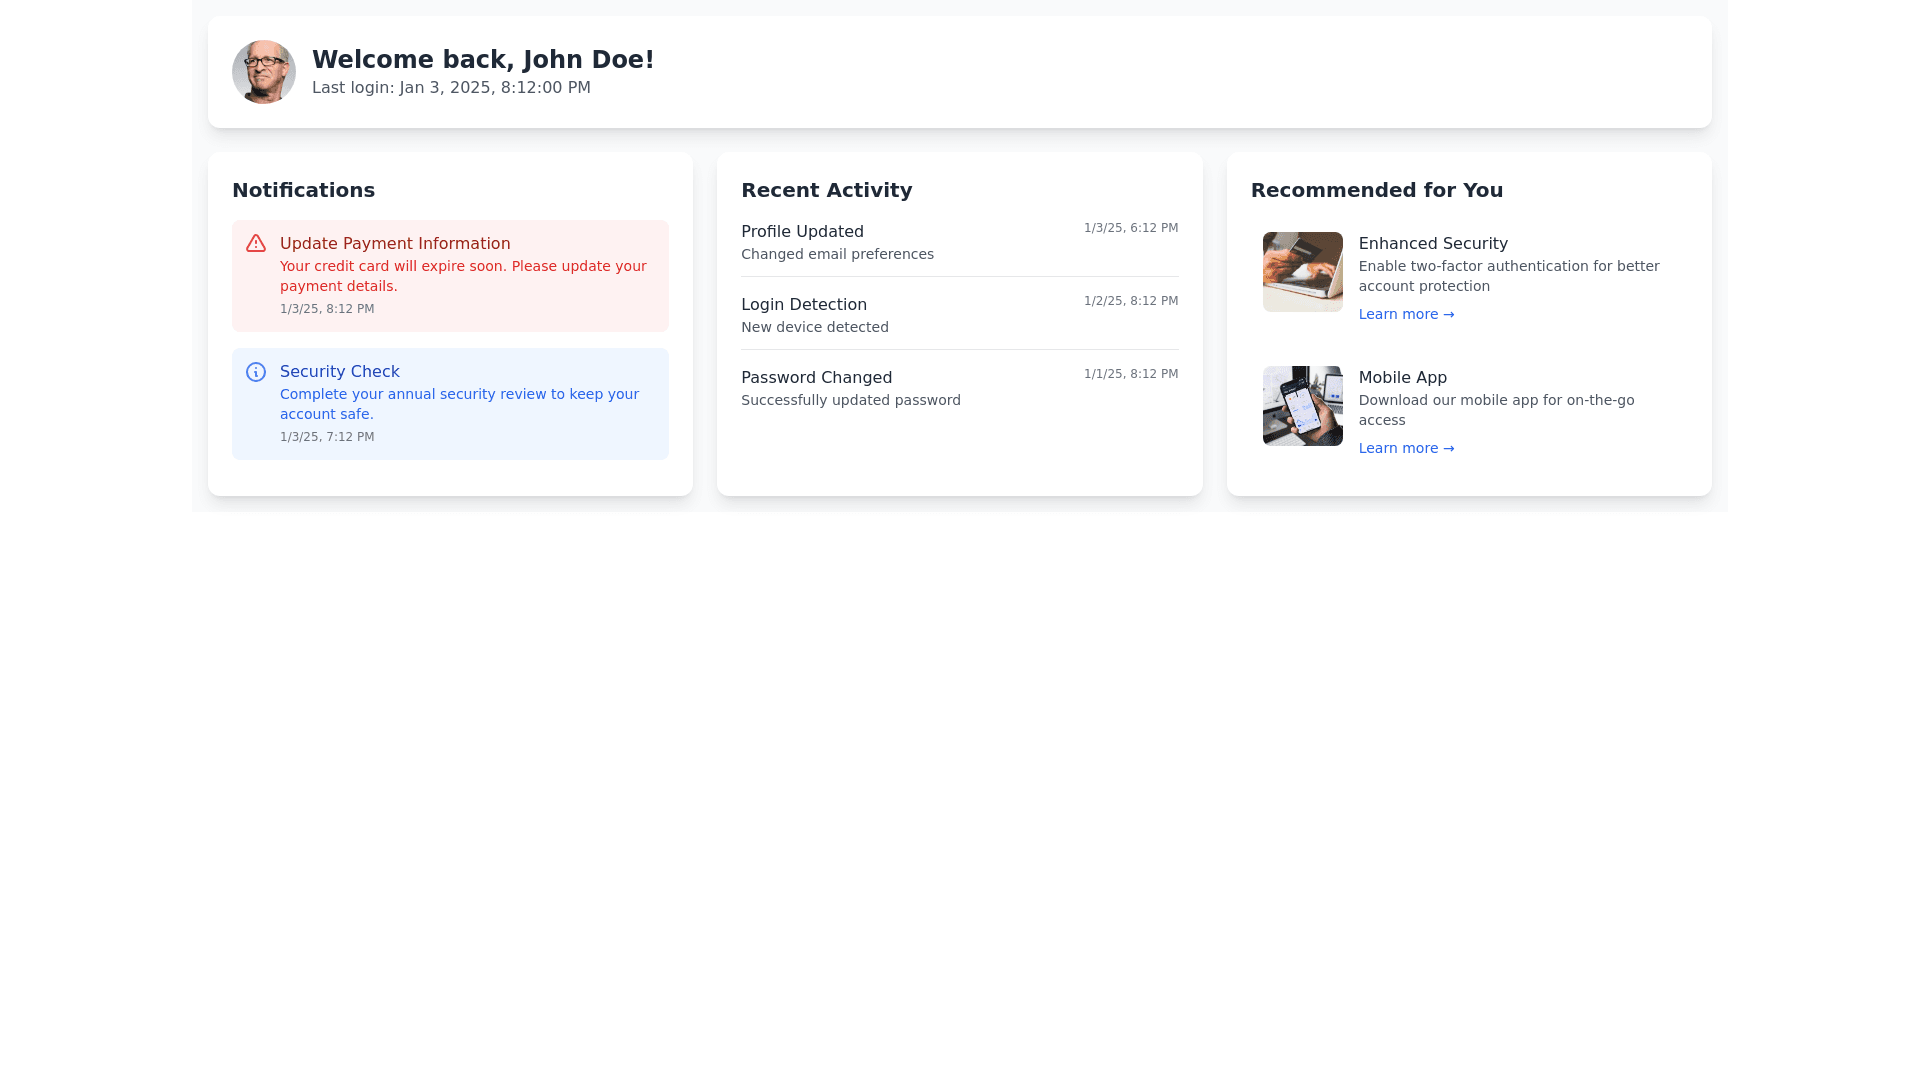The height and width of the screenshot is (1080, 1920).
Task: Select the Password Changed activity entry
Action: click(x=816, y=378)
